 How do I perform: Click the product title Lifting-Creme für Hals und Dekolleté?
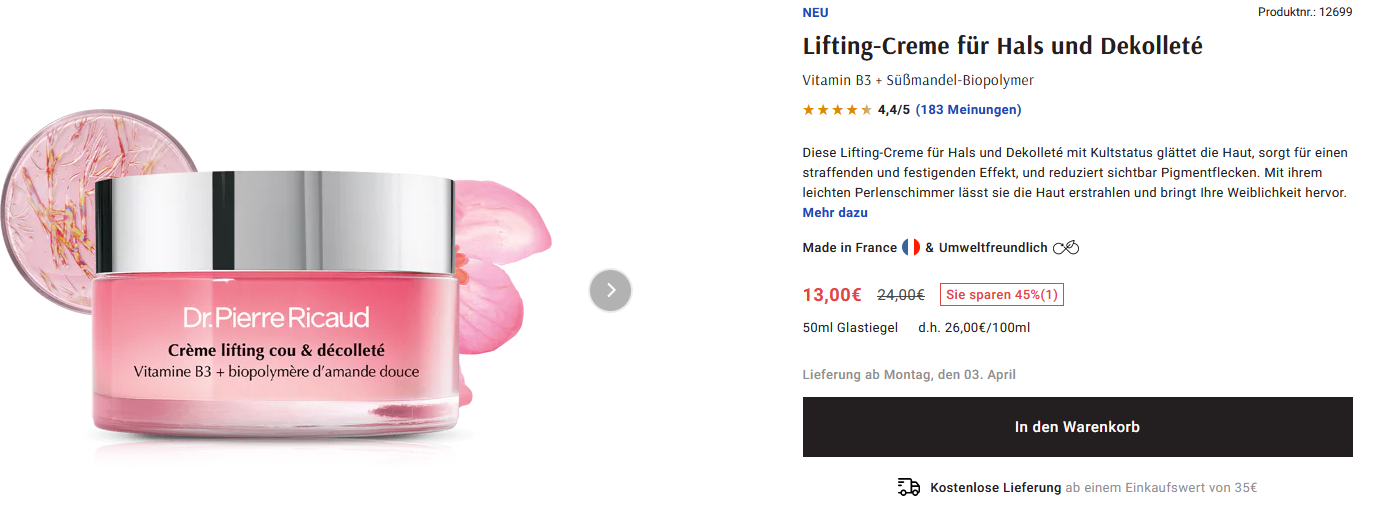[1002, 46]
